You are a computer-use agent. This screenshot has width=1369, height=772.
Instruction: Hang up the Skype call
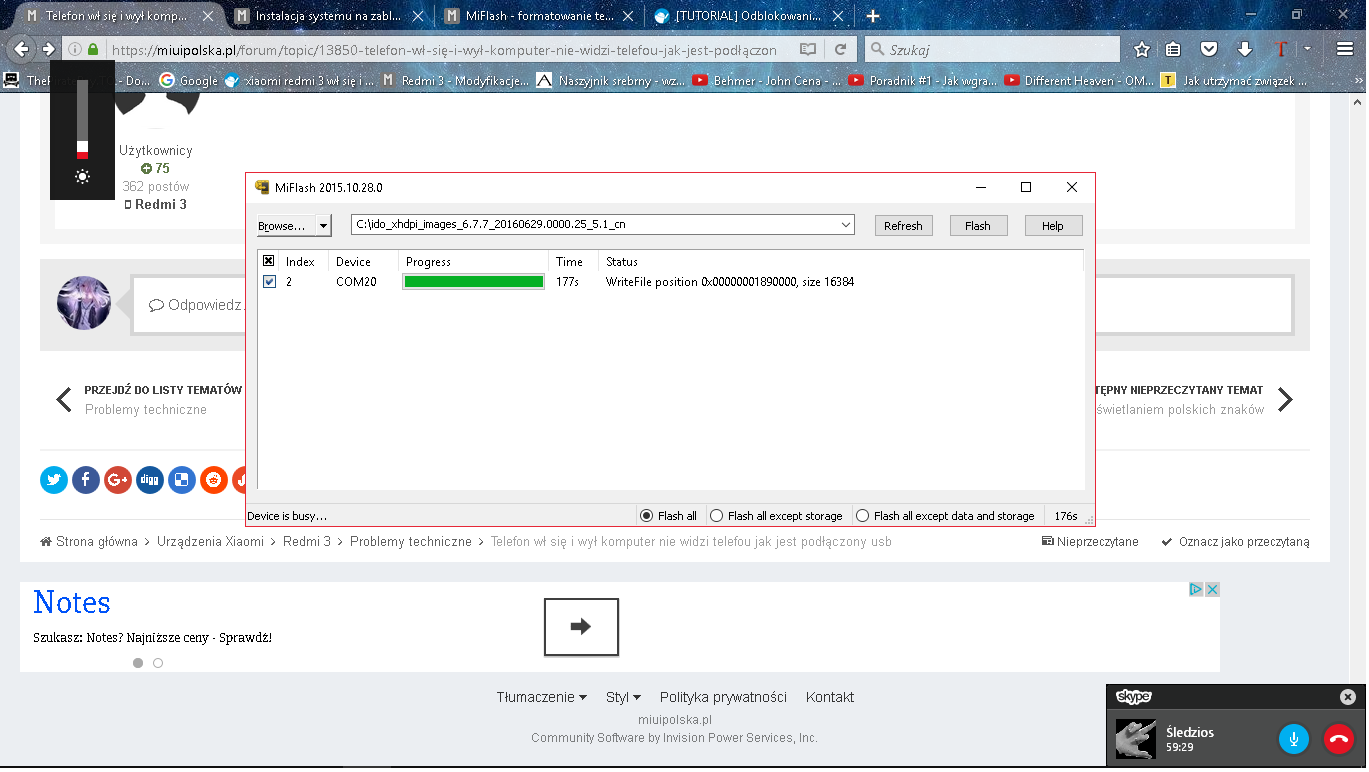(1338, 740)
